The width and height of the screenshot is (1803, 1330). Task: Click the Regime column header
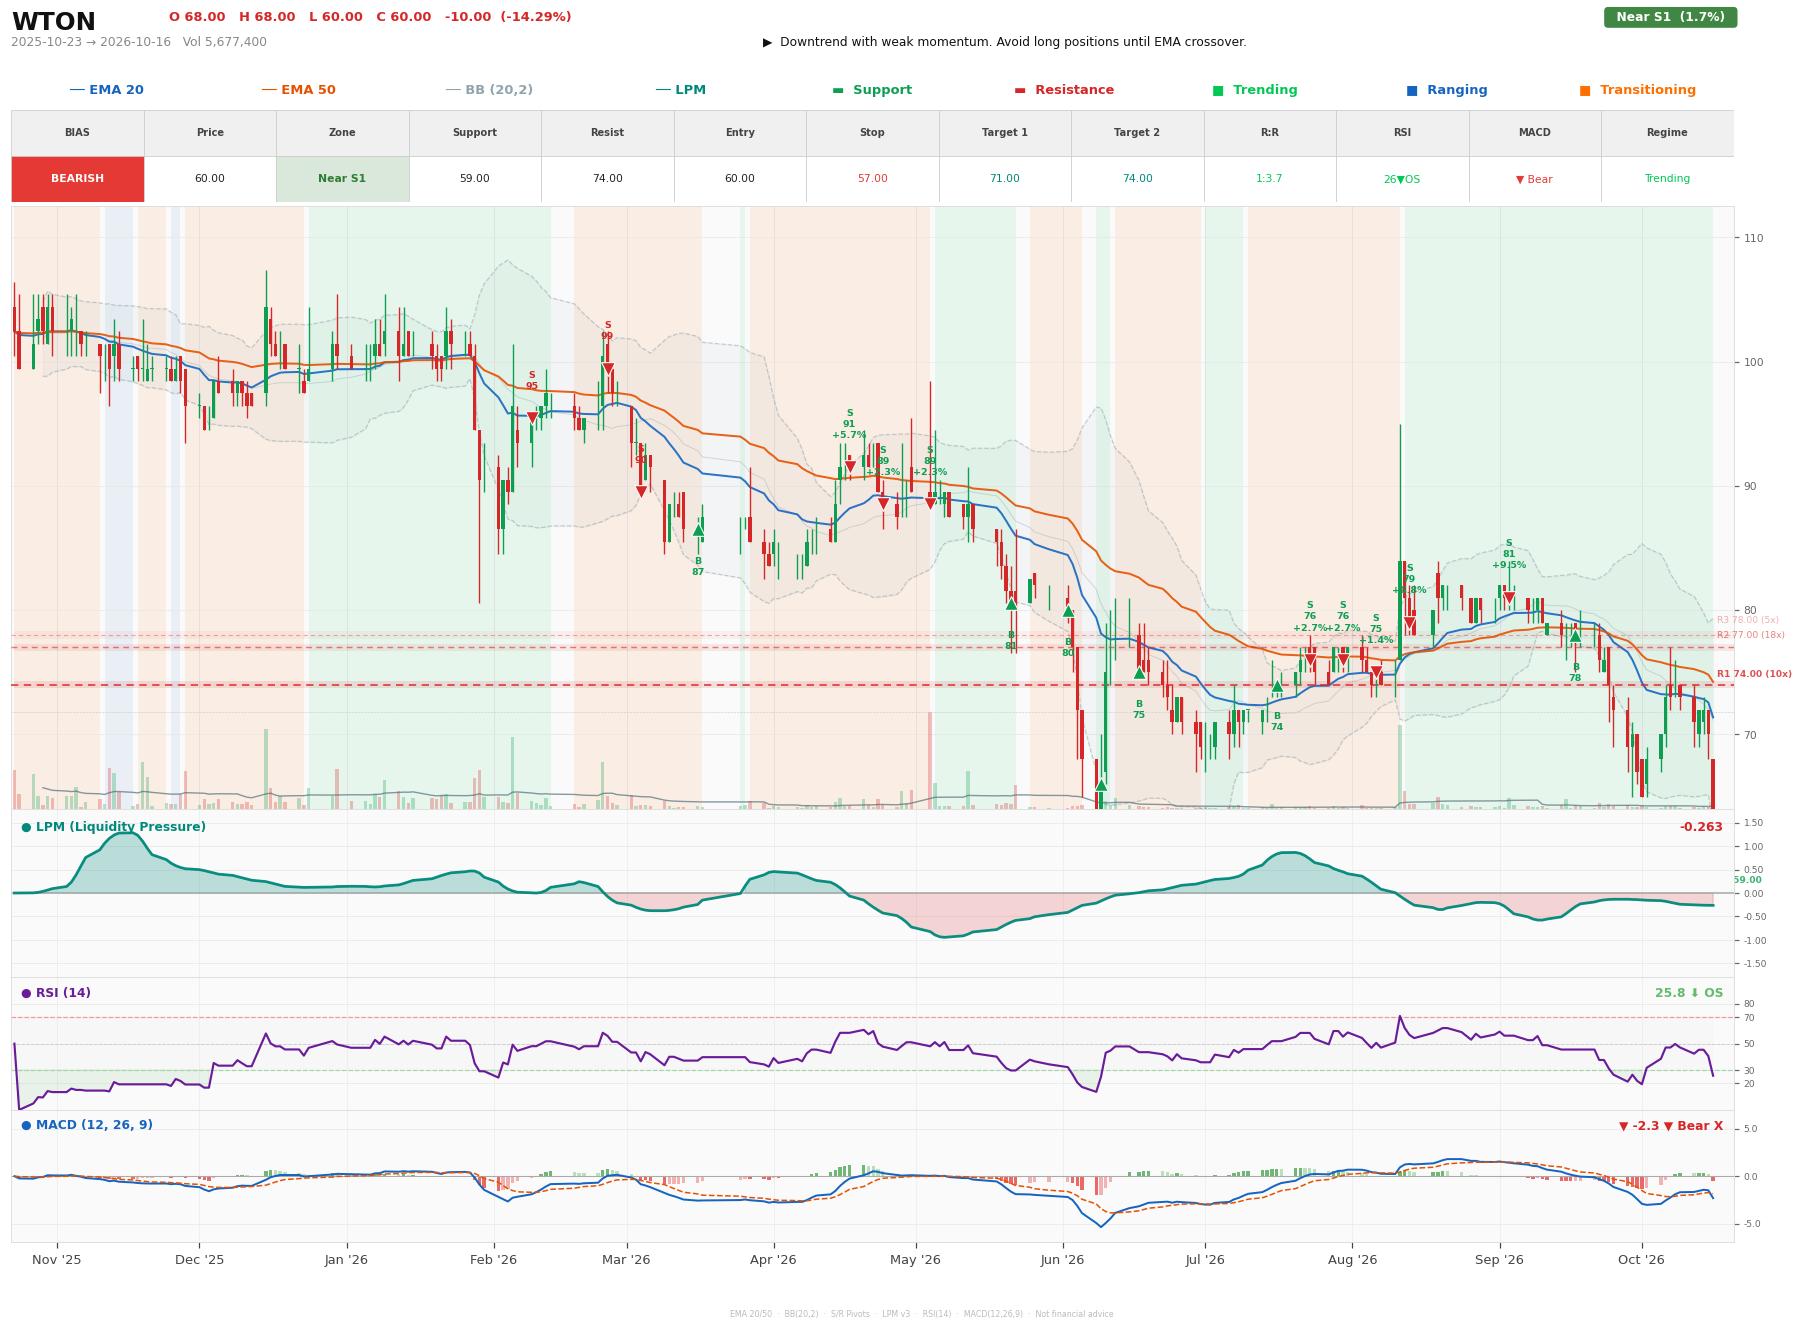(1667, 133)
